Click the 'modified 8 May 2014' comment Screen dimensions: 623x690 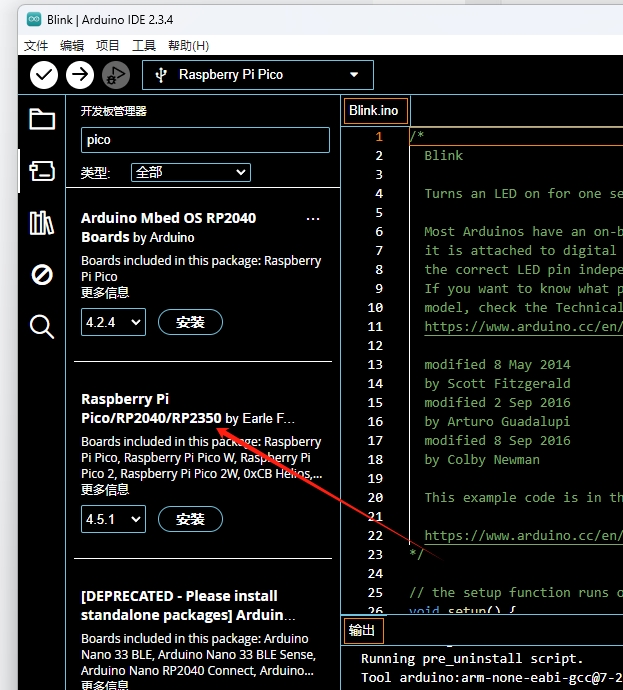pos(497,365)
